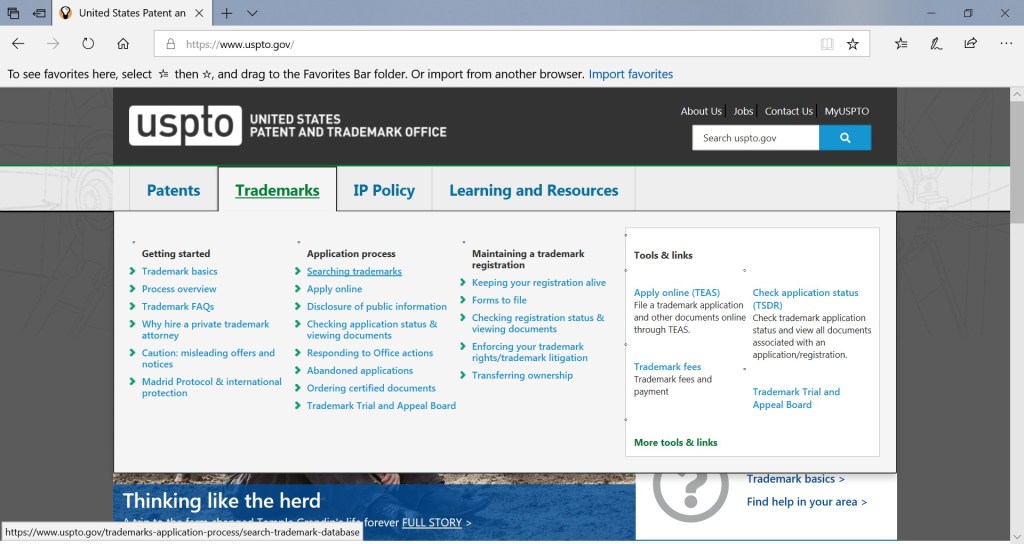Click the Set tabs aside icon
This screenshot has width=1024, height=544.
click(39, 13)
